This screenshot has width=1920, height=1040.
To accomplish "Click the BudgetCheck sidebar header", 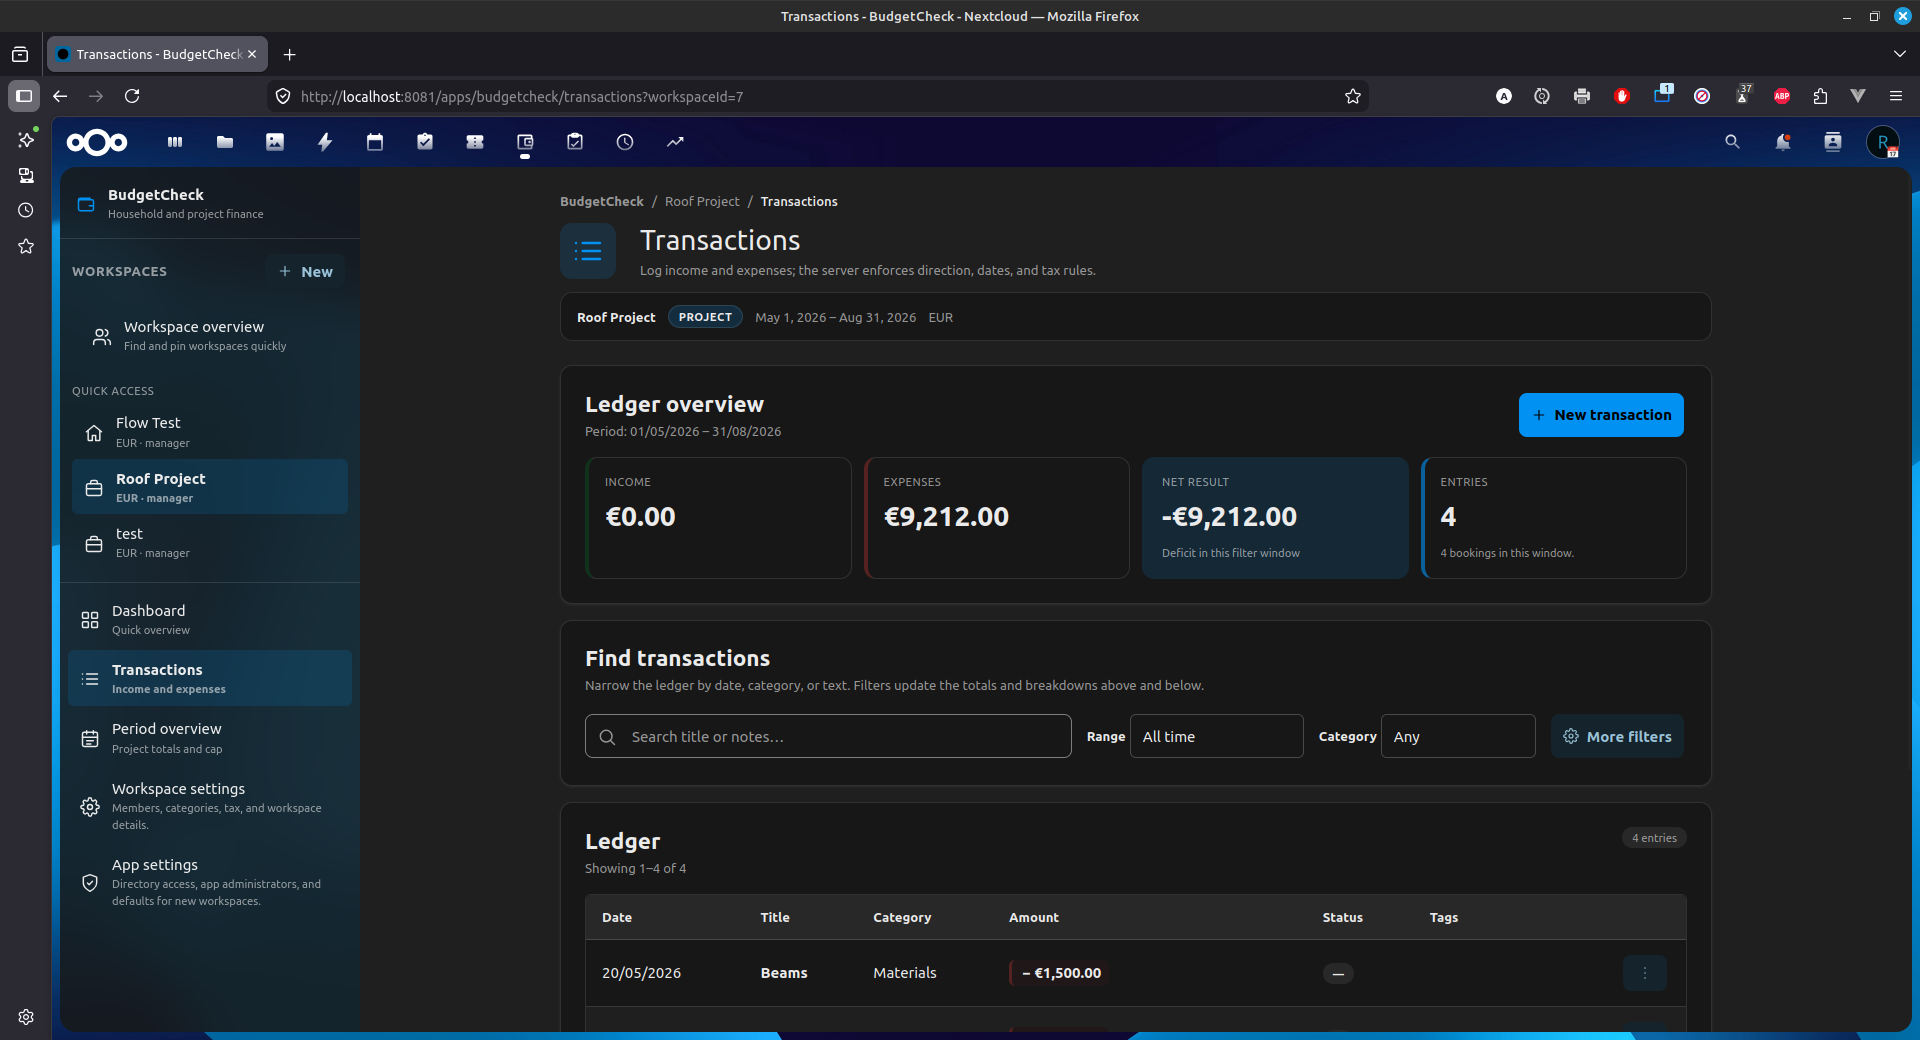I will pyautogui.click(x=210, y=203).
